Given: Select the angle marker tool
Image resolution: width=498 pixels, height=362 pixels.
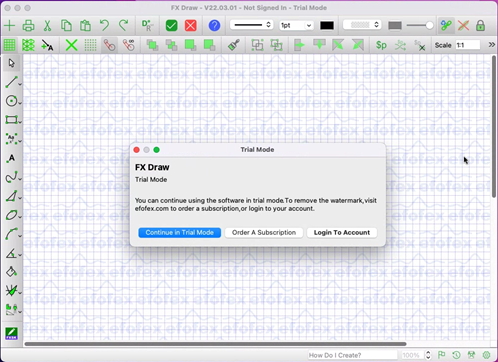Looking at the screenshot, I should point(11,253).
